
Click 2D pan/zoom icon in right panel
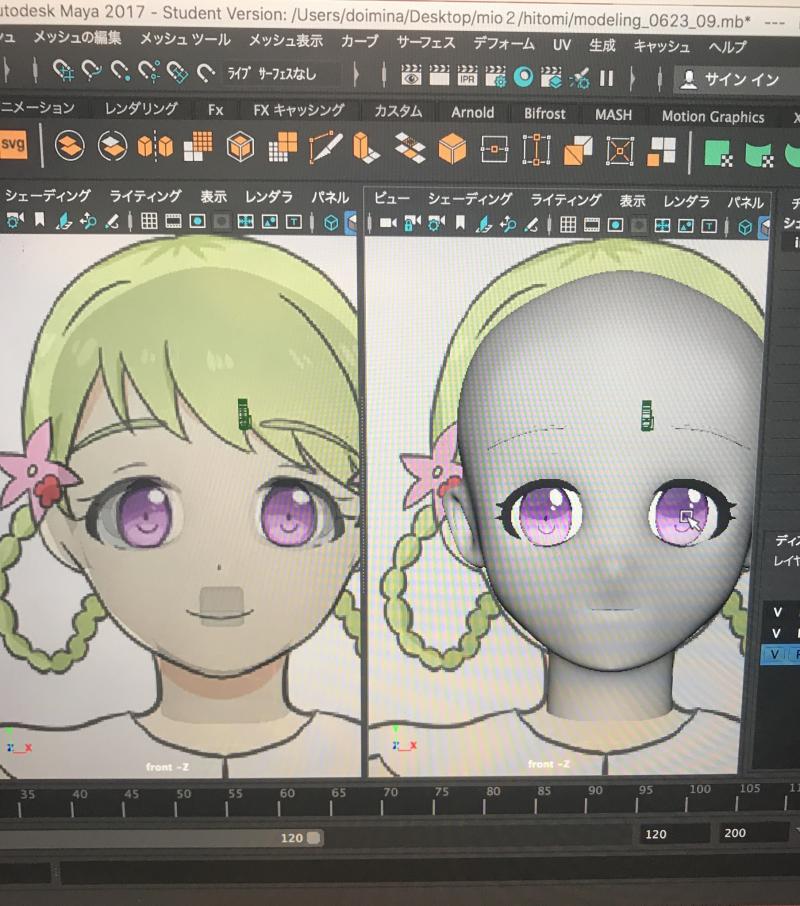(x=508, y=224)
